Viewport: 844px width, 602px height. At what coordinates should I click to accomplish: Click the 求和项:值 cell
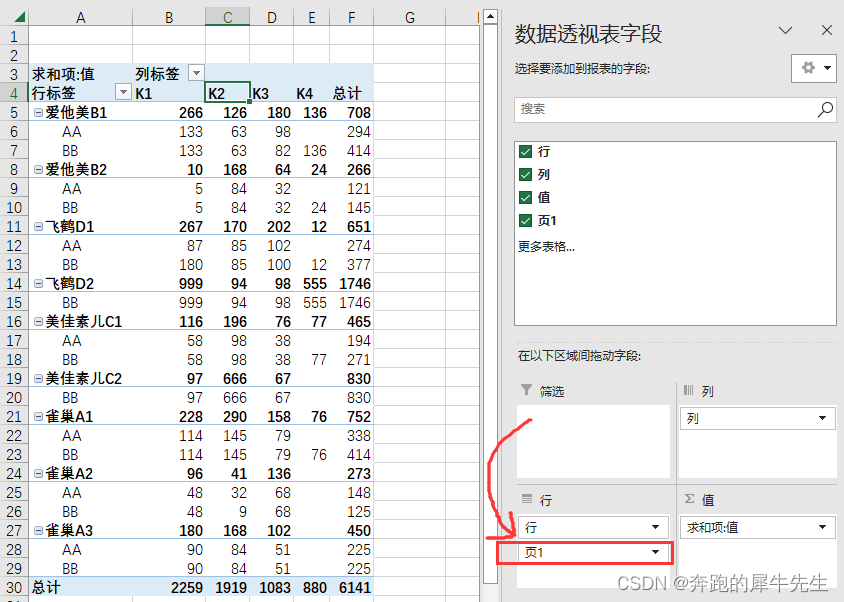tap(81, 73)
